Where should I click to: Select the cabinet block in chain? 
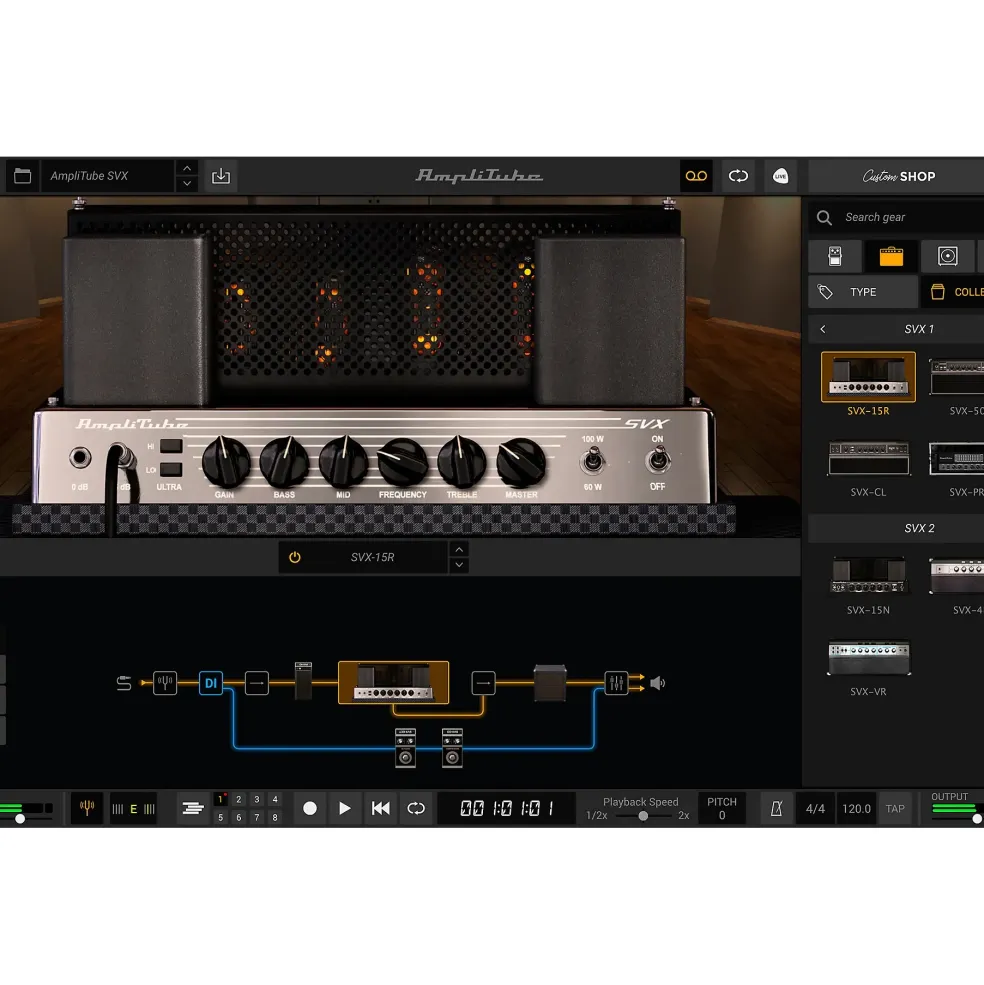[x=550, y=683]
